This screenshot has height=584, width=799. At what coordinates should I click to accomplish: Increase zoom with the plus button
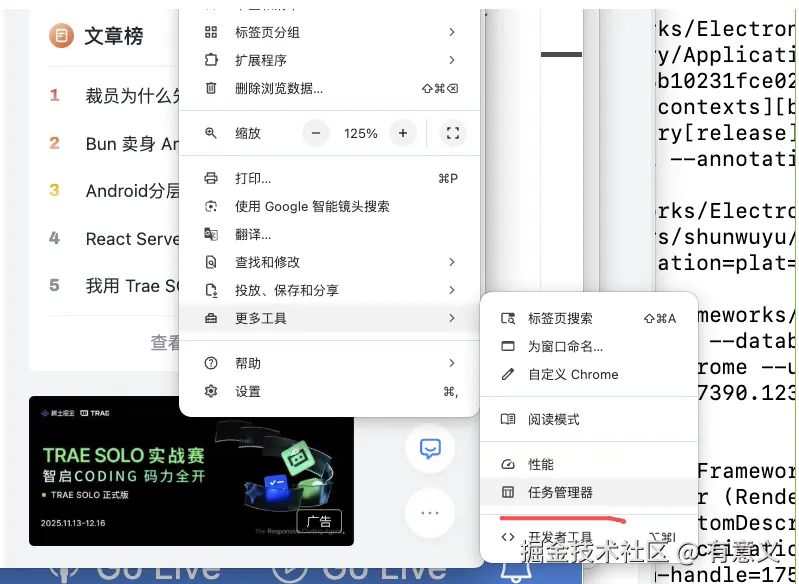(x=403, y=133)
